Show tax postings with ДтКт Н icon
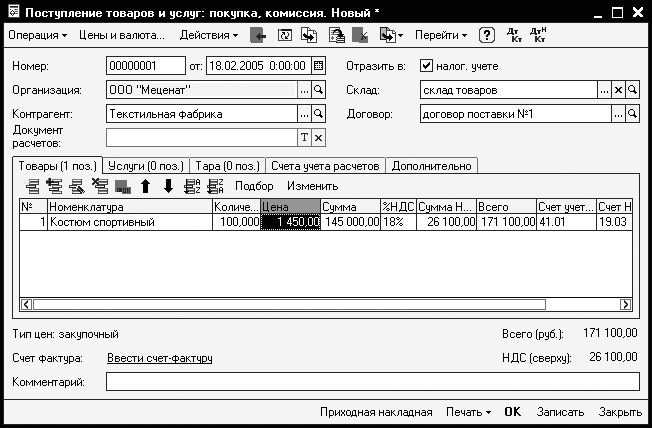 click(x=538, y=35)
